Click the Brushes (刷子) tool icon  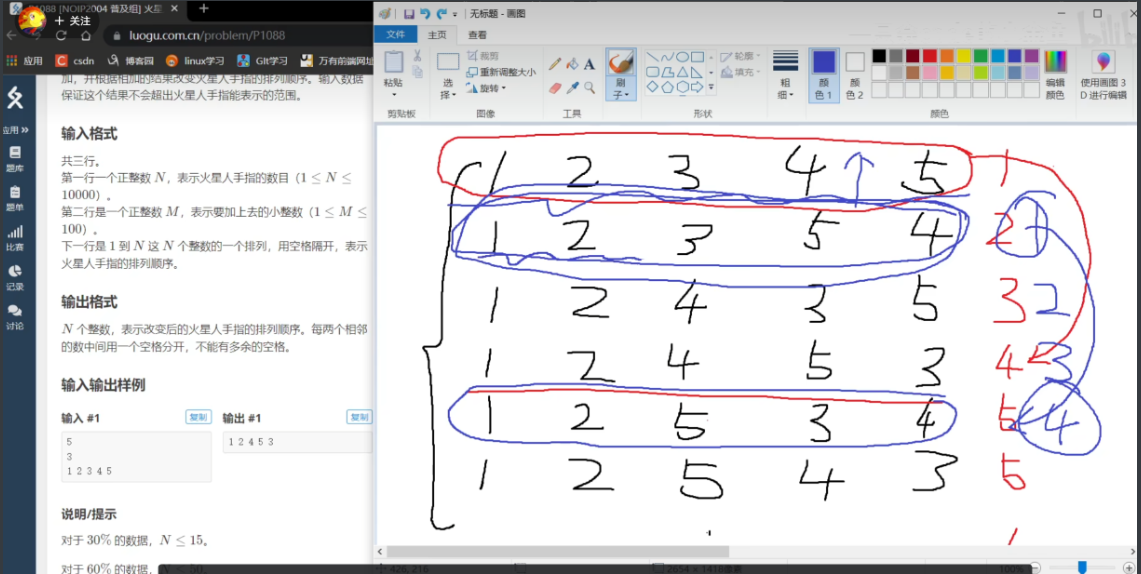[621, 64]
